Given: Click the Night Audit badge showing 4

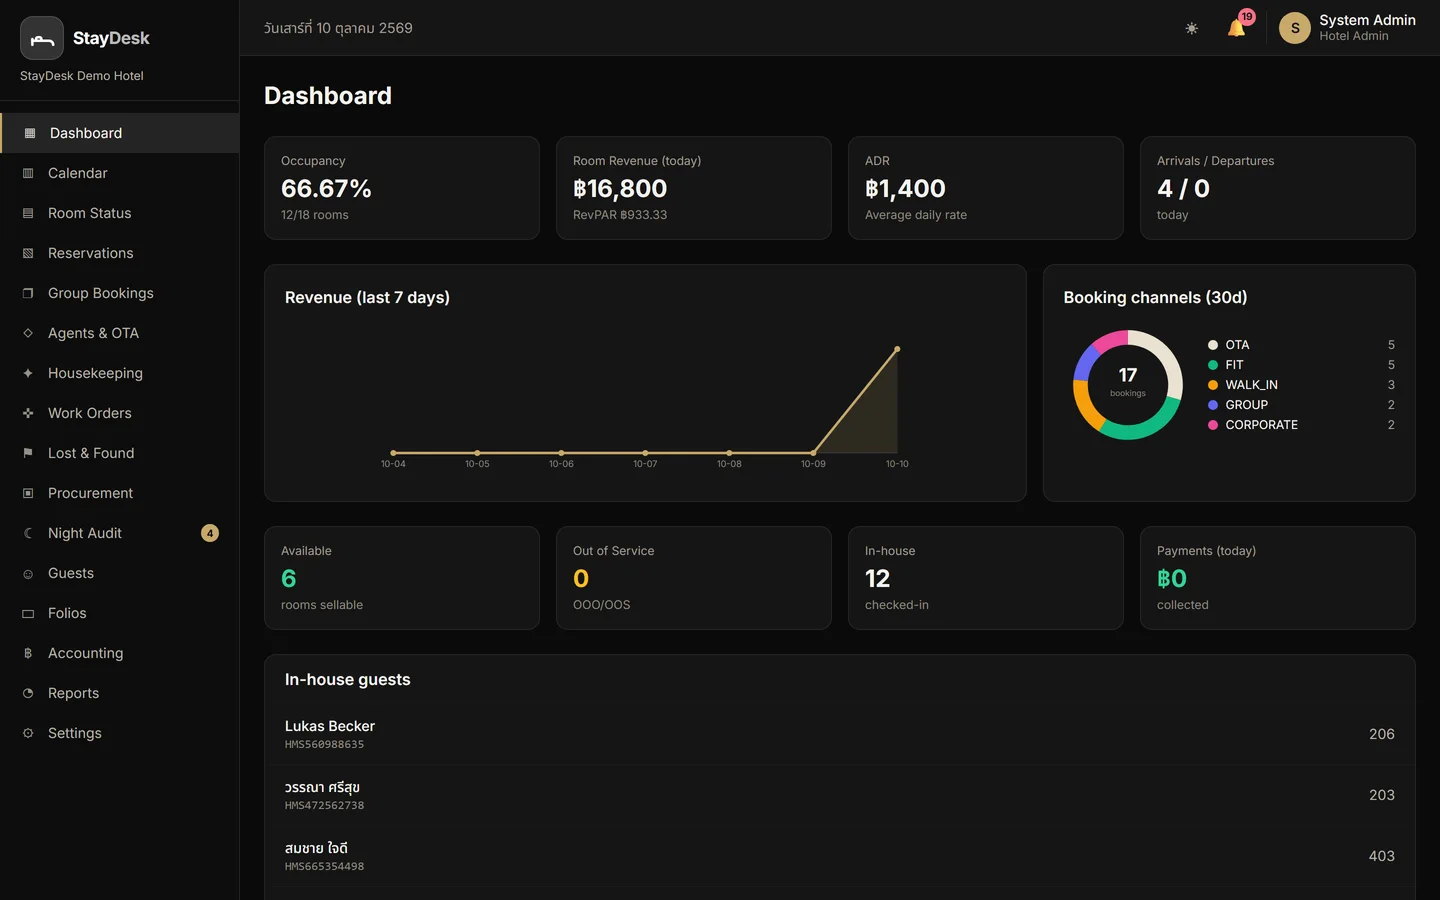Looking at the screenshot, I should point(210,533).
